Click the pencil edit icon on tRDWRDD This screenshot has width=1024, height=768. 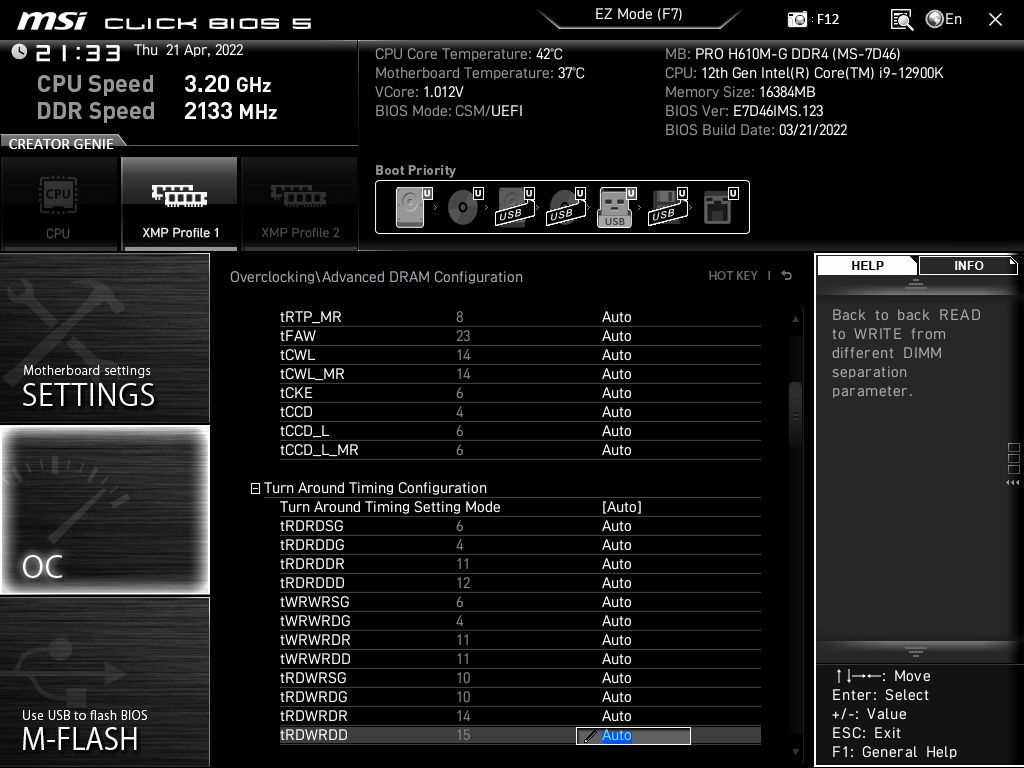click(590, 736)
